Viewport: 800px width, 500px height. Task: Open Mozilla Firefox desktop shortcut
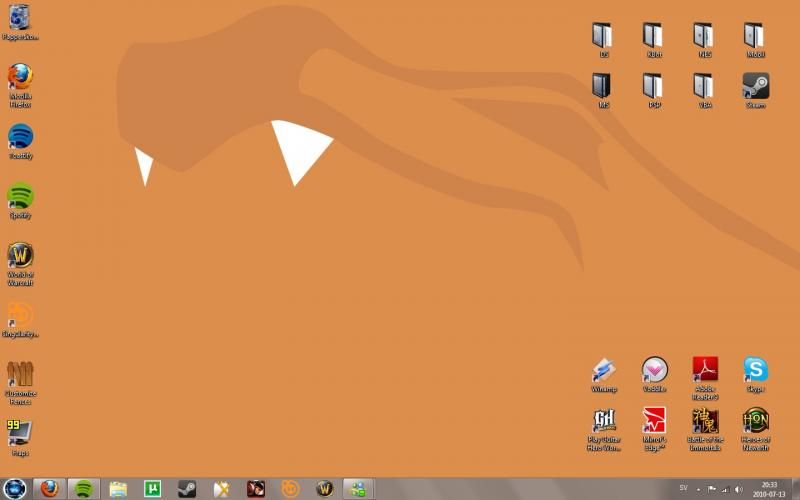(x=20, y=80)
